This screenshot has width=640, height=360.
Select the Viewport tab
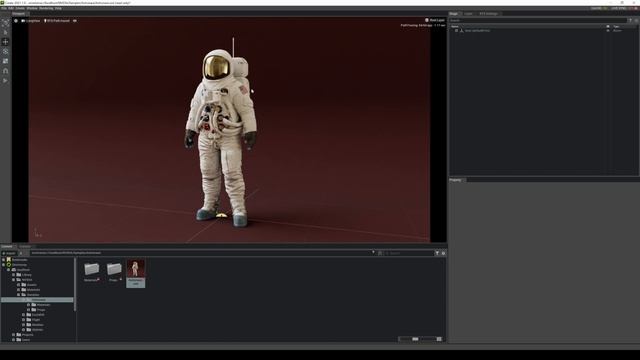(x=18, y=14)
